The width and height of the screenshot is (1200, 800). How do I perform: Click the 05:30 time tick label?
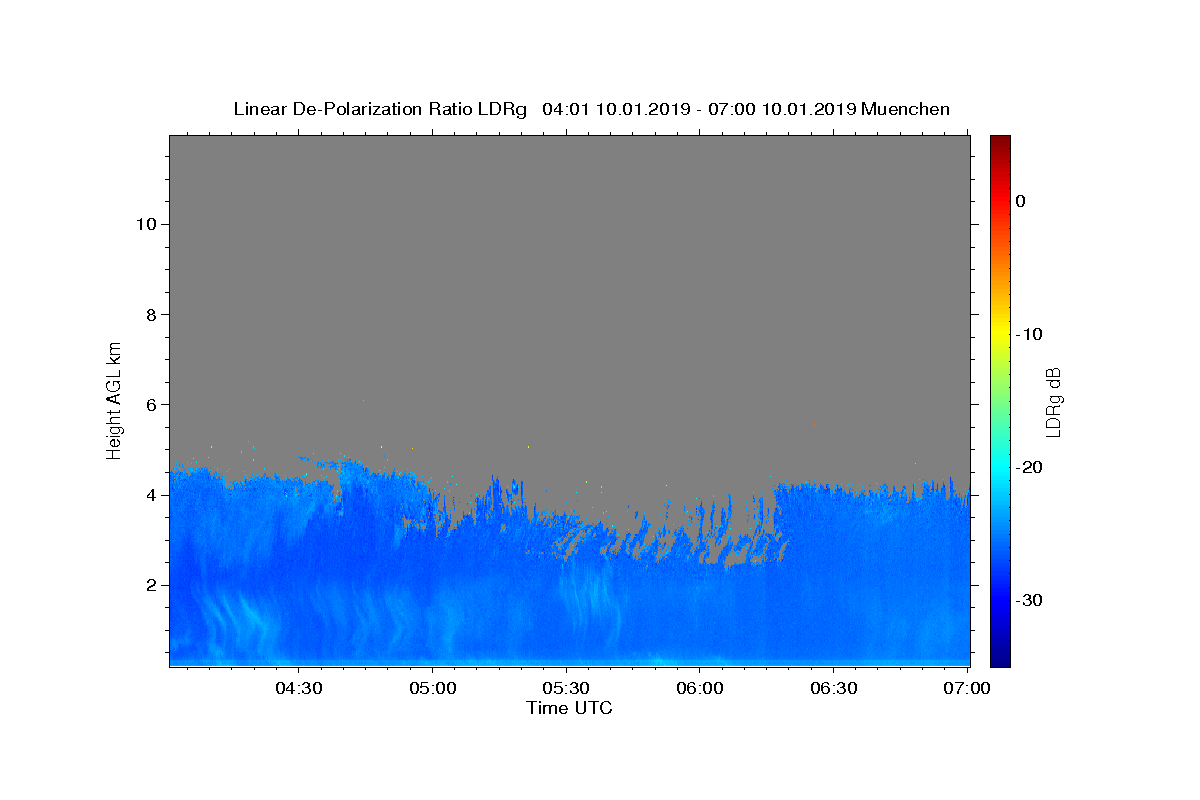tap(566, 688)
